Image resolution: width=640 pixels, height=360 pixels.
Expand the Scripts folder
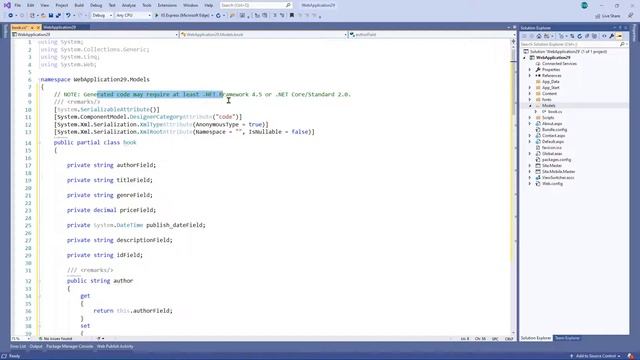530,118
